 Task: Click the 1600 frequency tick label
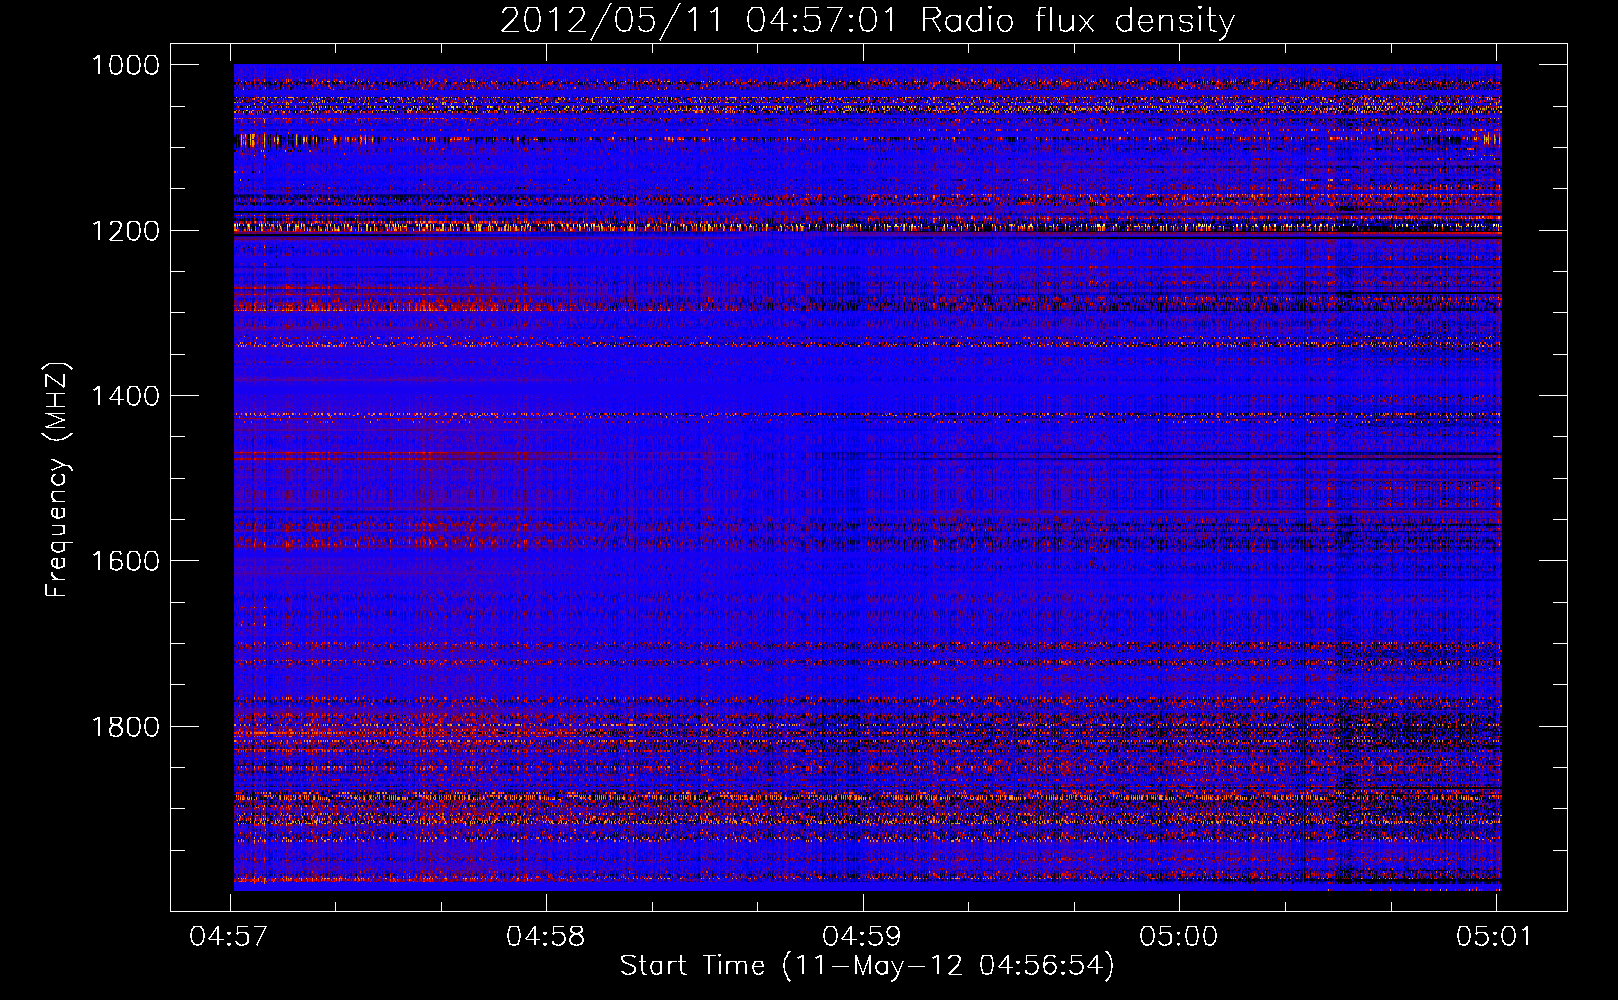click(x=125, y=561)
